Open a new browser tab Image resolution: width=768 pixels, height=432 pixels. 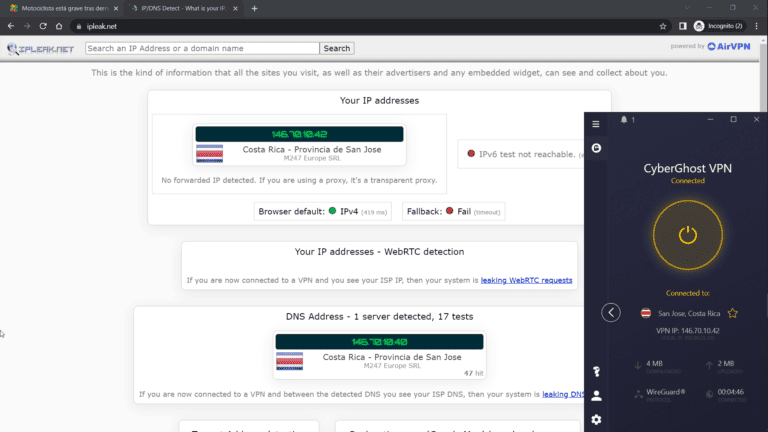[x=254, y=8]
